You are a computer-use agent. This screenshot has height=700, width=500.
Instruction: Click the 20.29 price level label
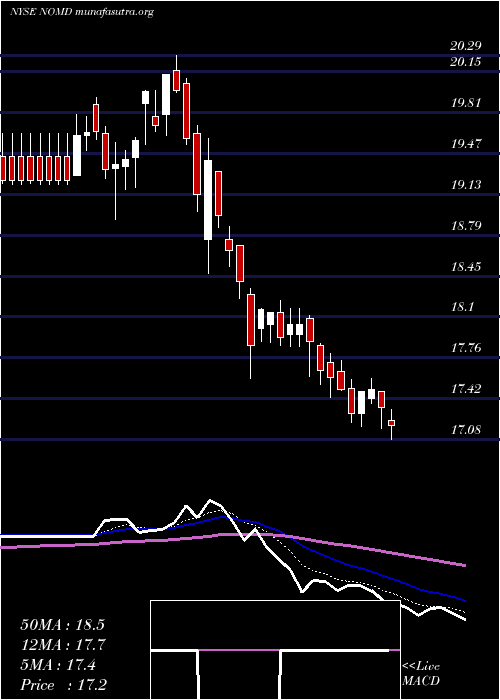coord(466,45)
